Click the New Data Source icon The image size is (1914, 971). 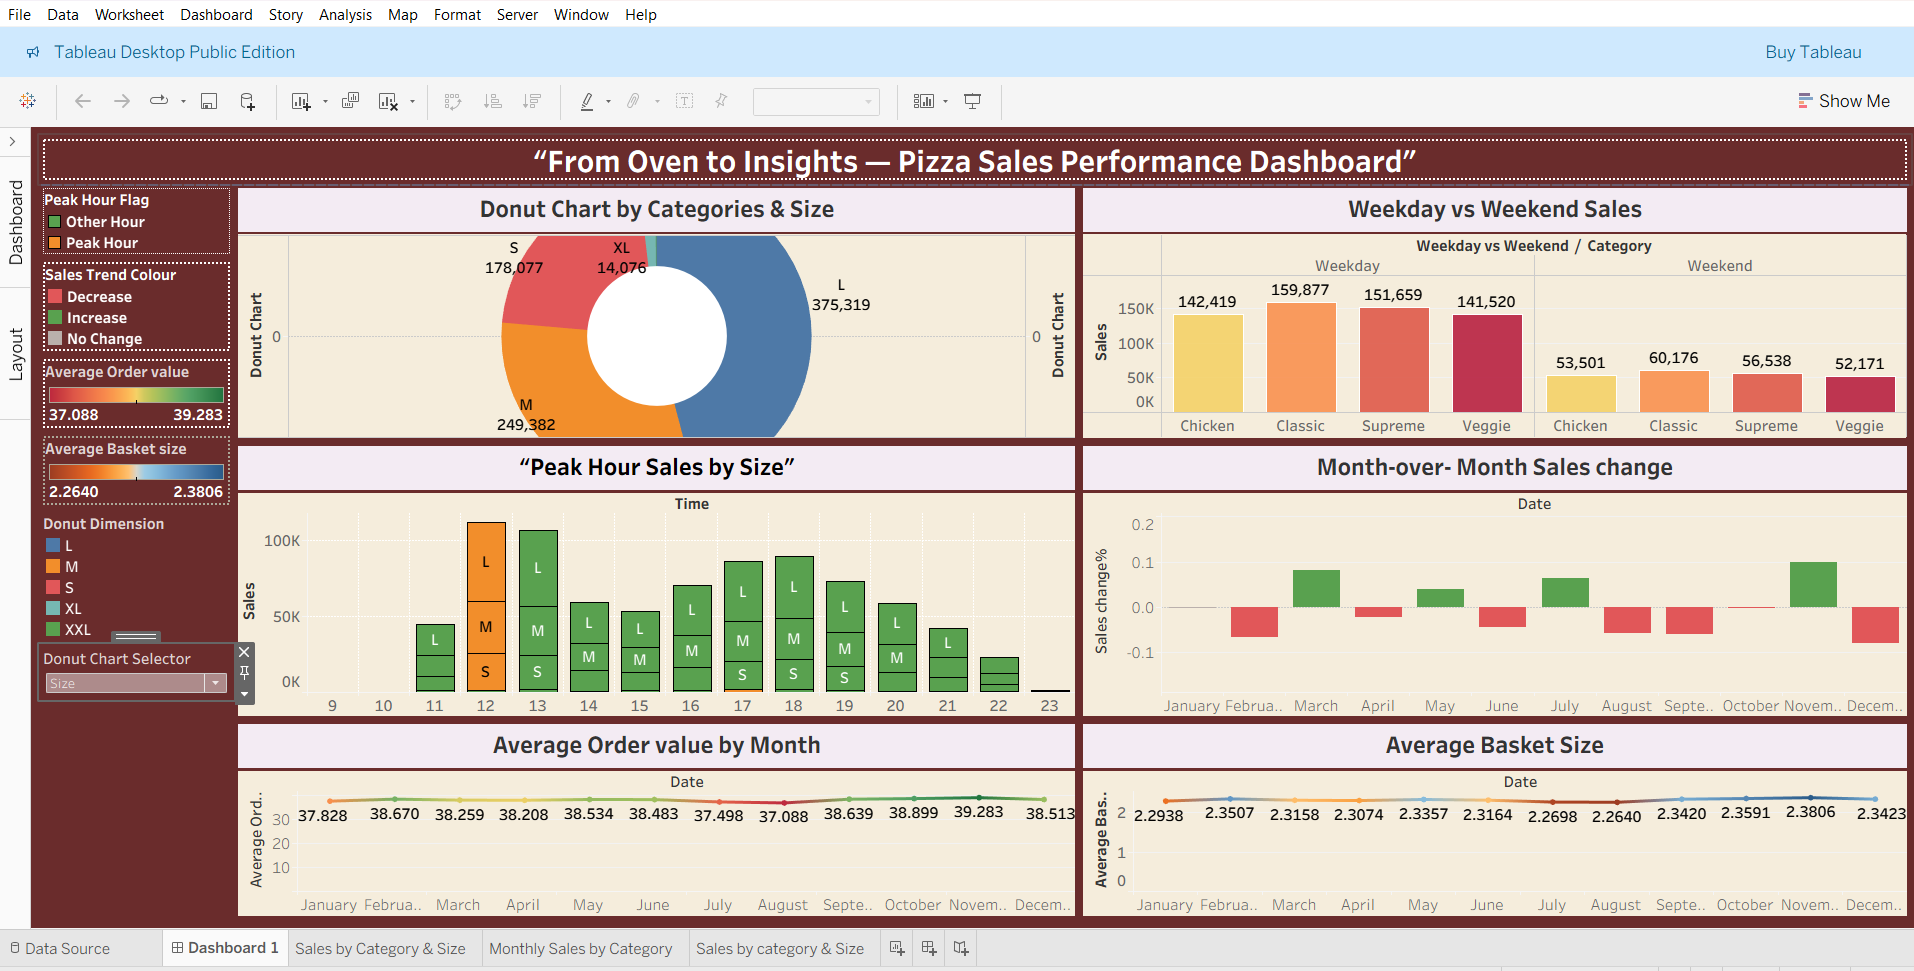click(247, 101)
